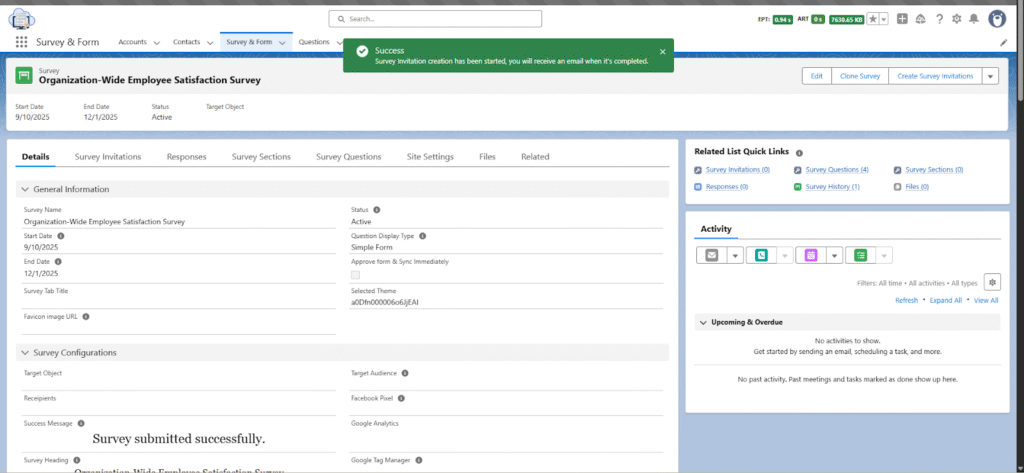
Task: Expand more actions dropdown beside Create Survey Invitations
Action: click(x=990, y=76)
